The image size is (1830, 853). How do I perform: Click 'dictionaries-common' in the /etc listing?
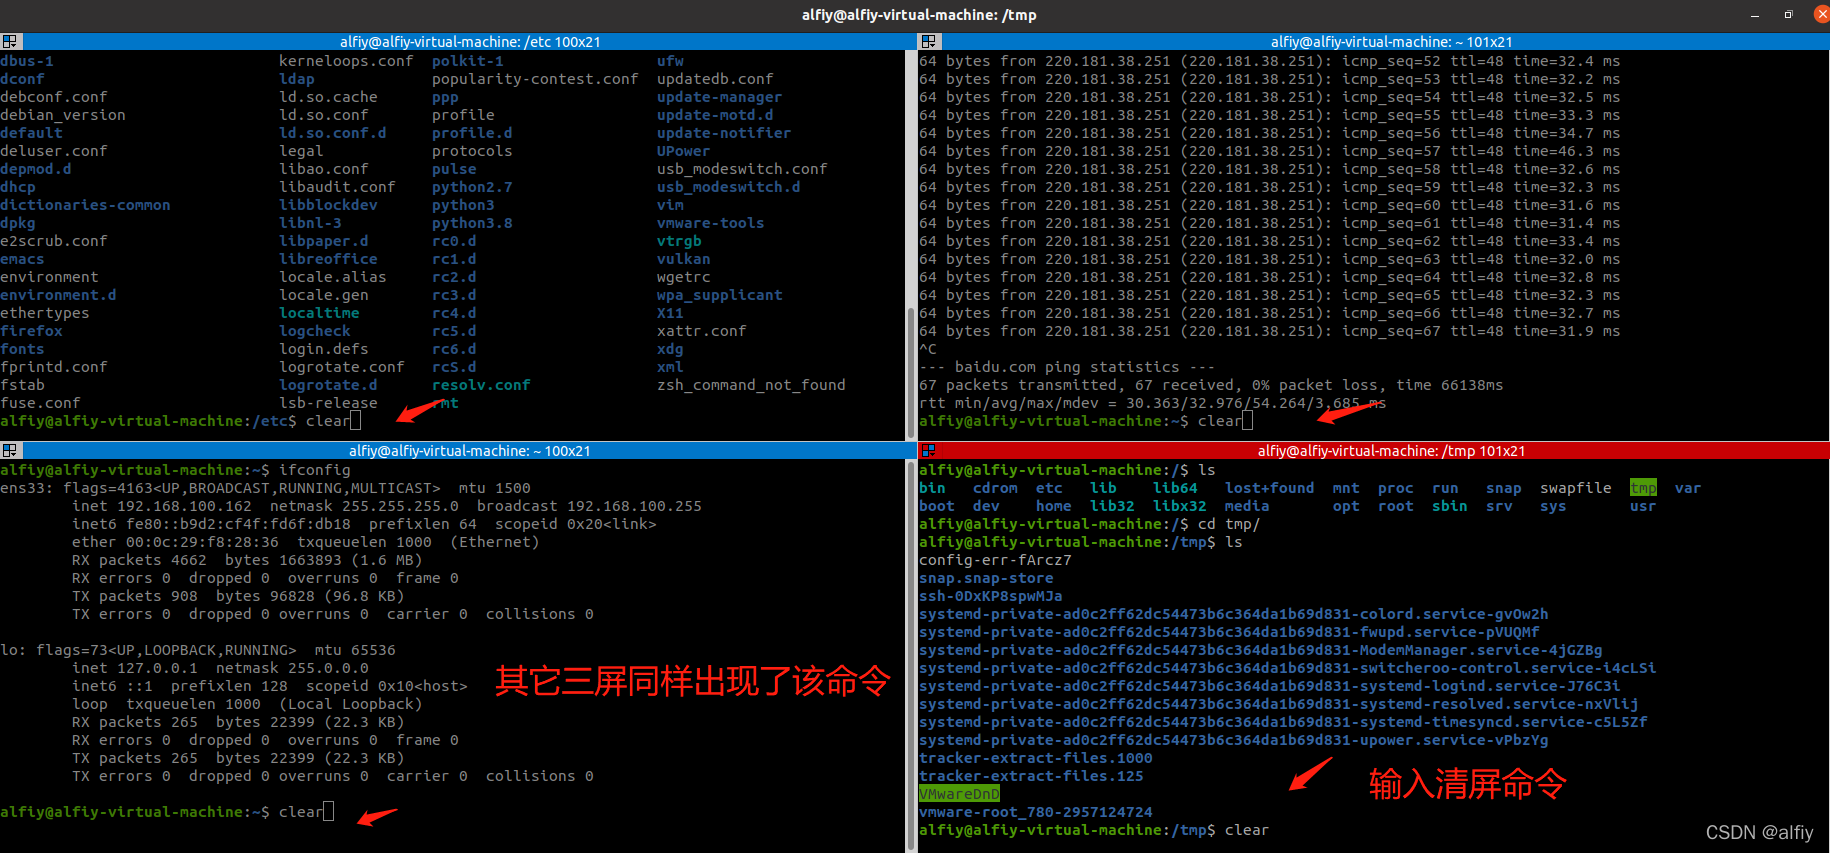[x=85, y=205]
